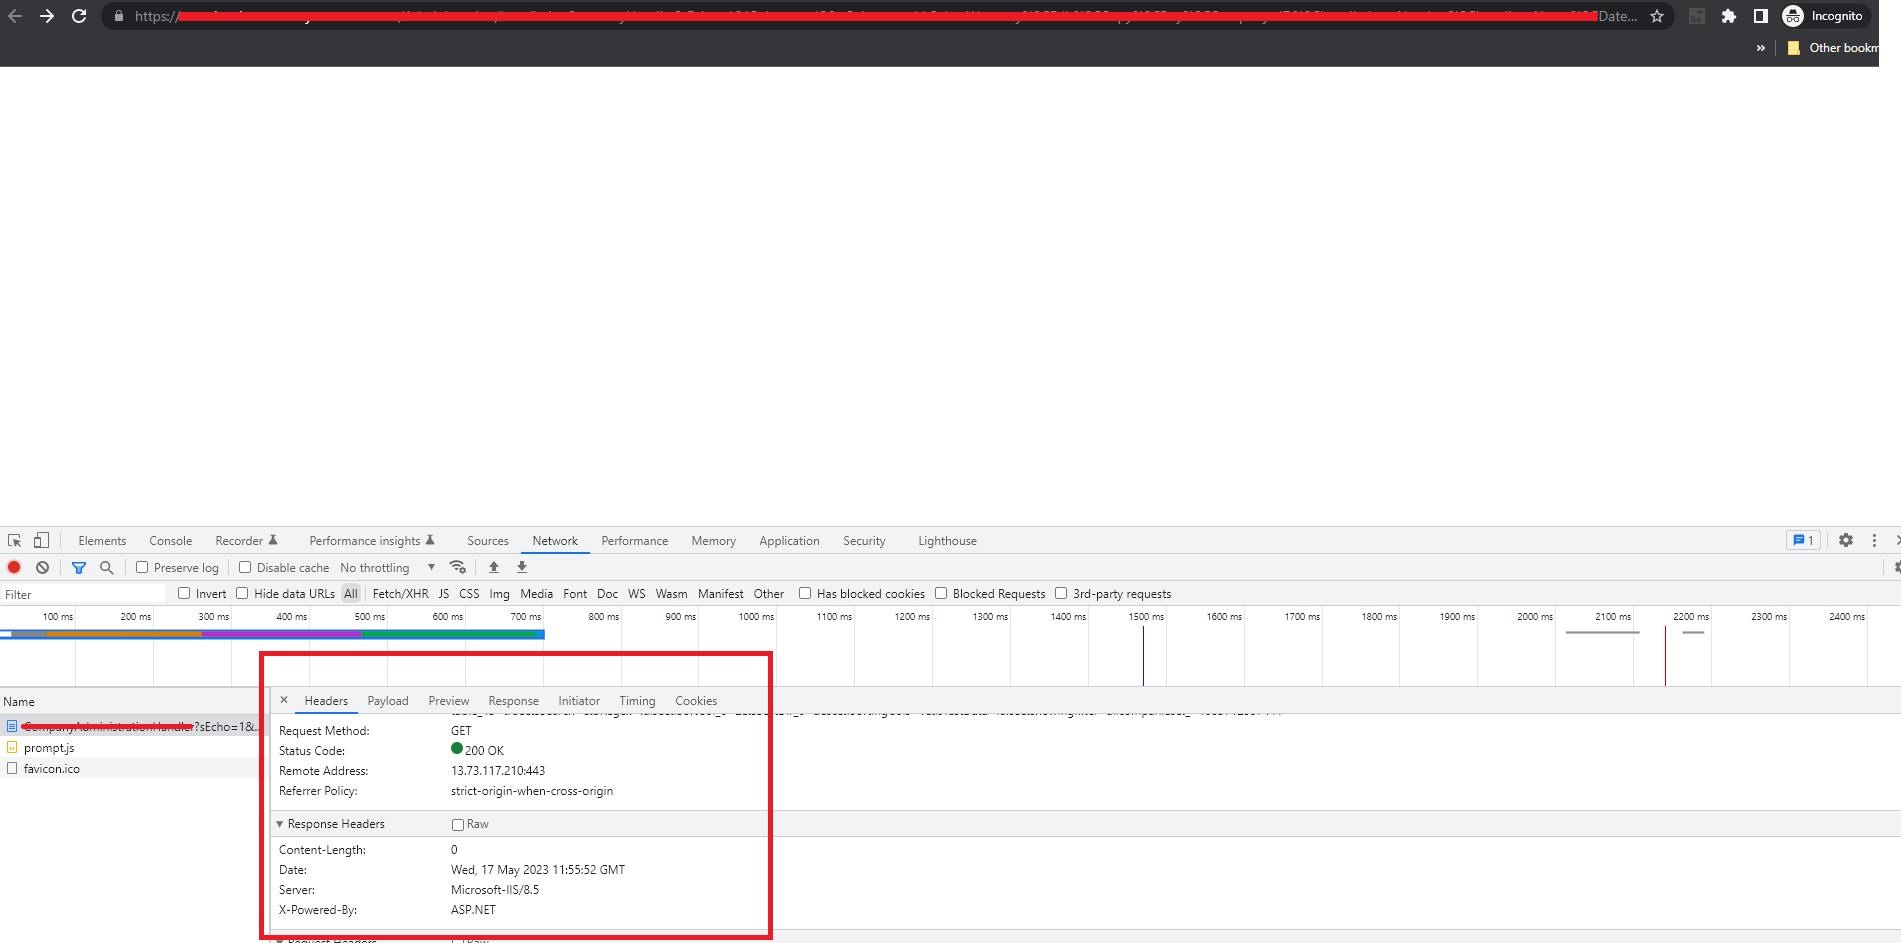Open the Payload tab for the request
The height and width of the screenshot is (943, 1901).
(388, 700)
